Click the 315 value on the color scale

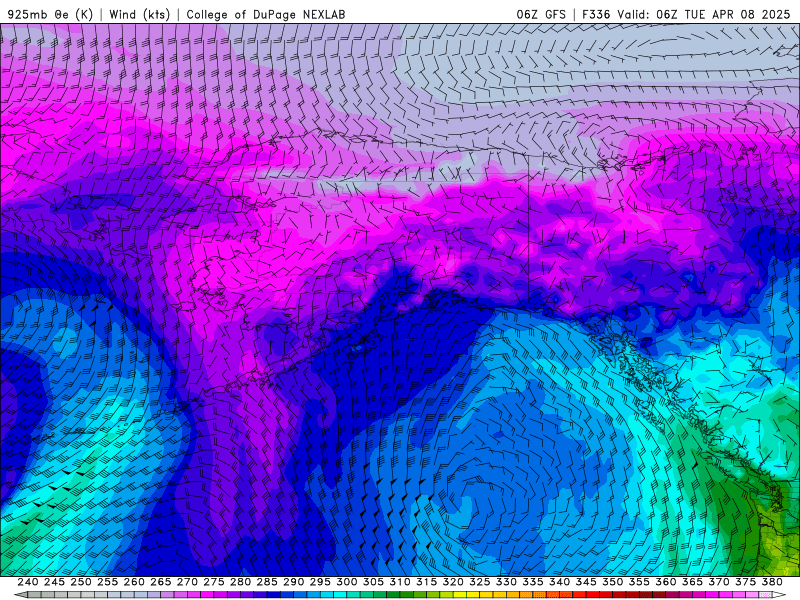coord(426,582)
